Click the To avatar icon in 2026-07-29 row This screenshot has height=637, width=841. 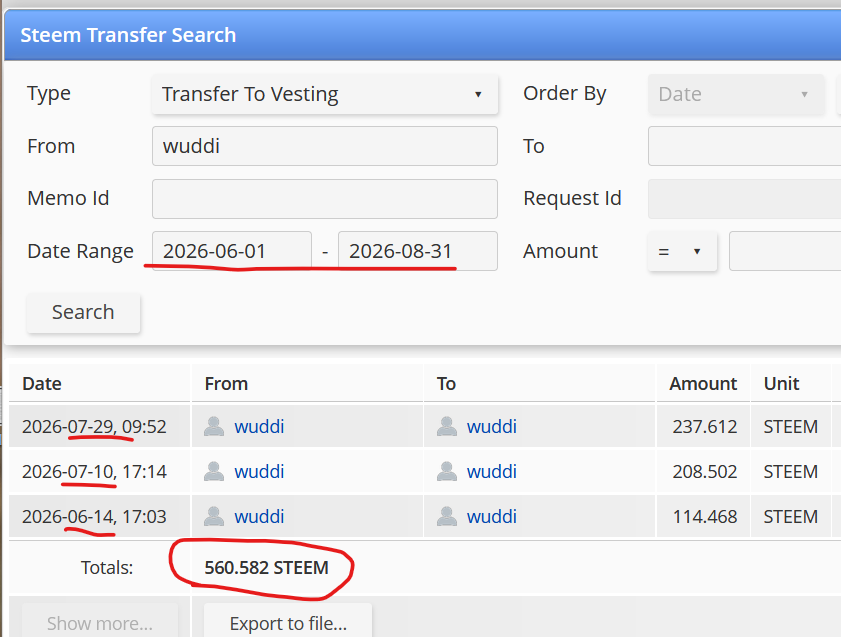(447, 426)
